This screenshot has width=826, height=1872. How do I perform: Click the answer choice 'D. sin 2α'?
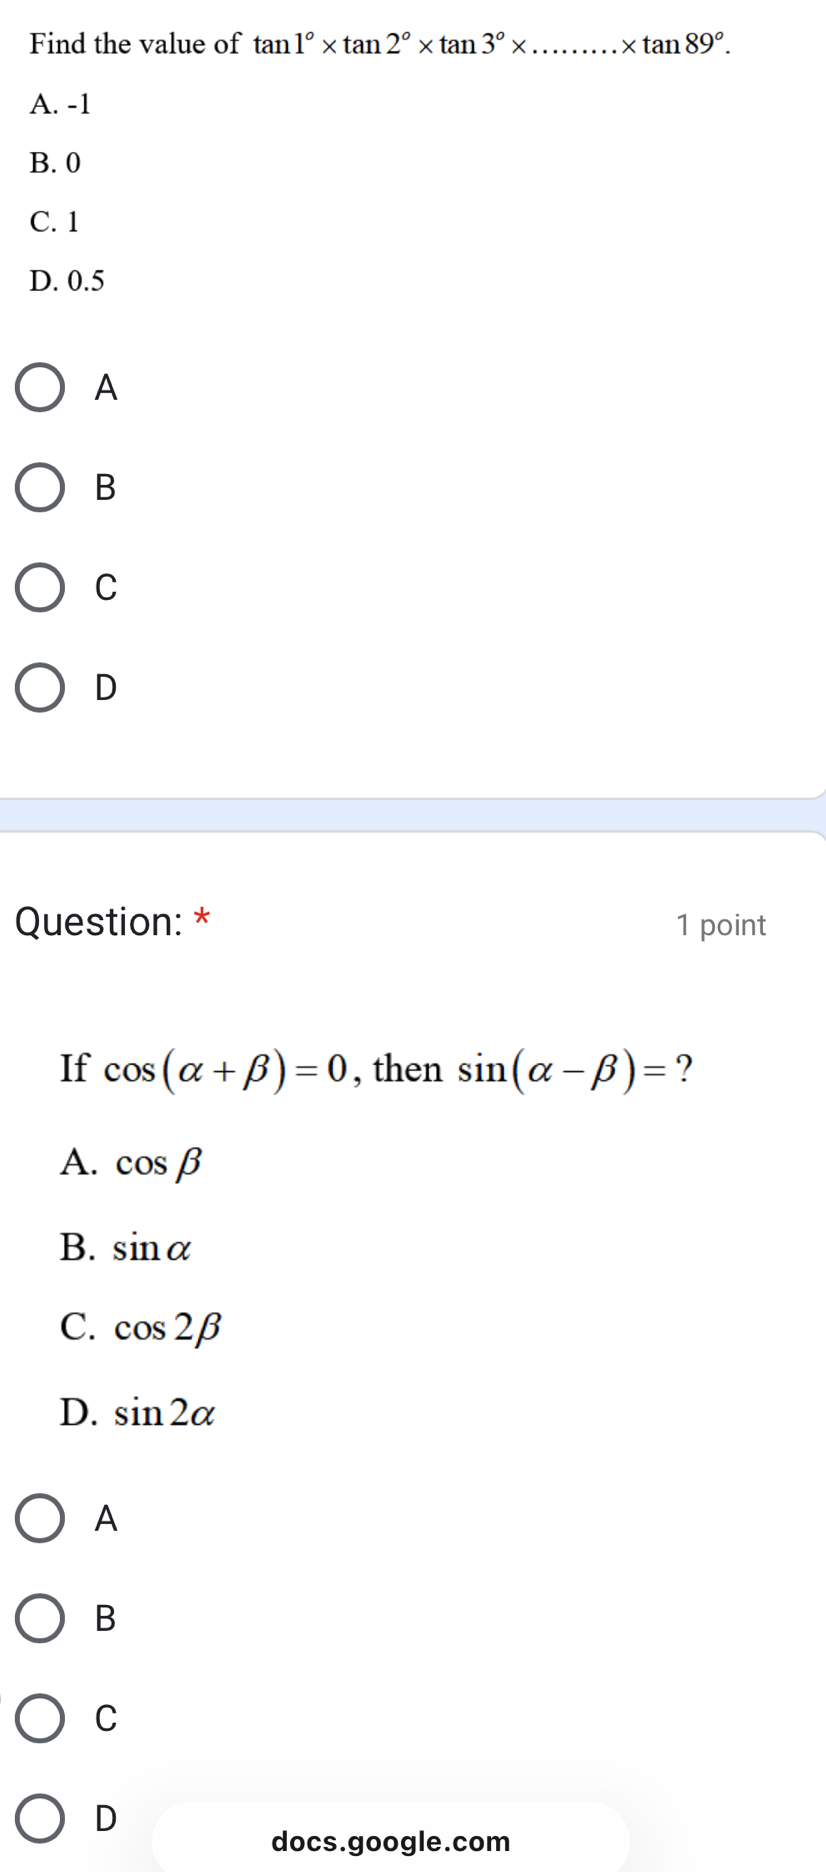pyautogui.click(x=138, y=1413)
